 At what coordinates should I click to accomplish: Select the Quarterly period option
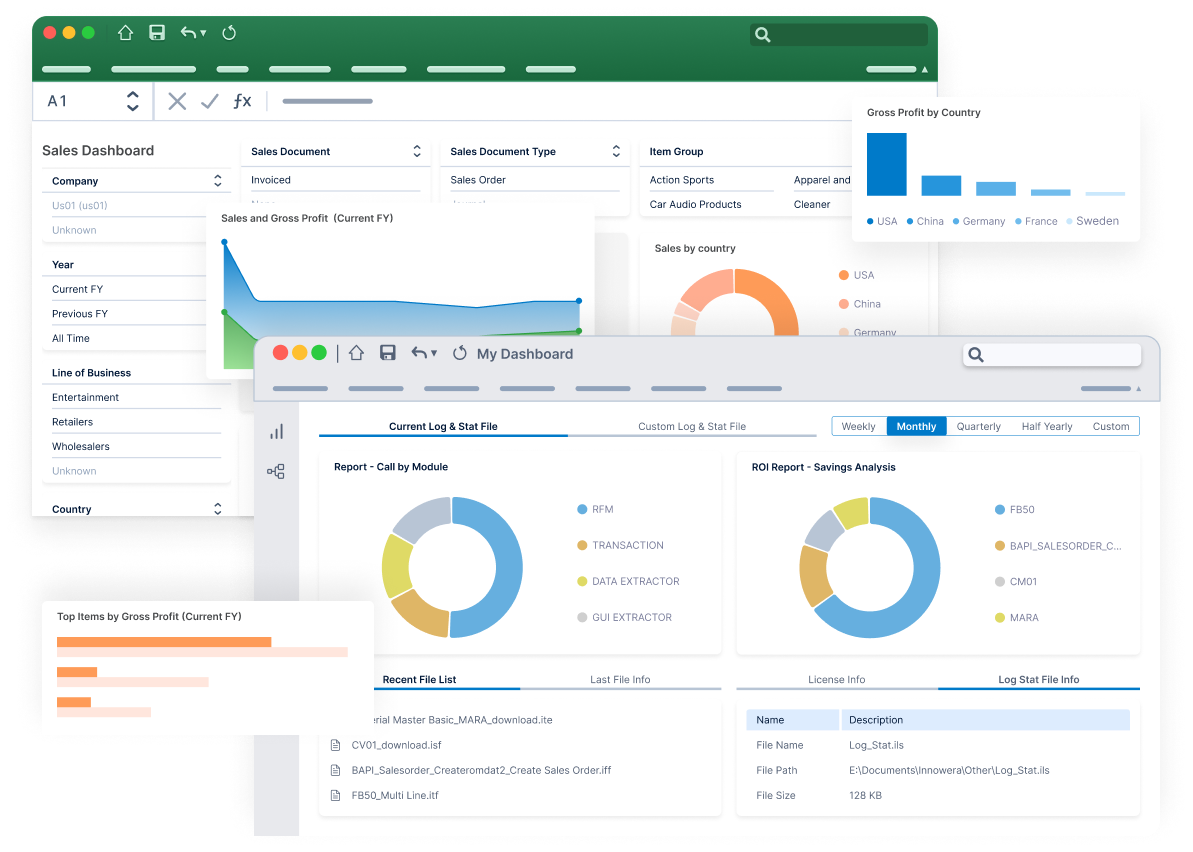click(978, 426)
